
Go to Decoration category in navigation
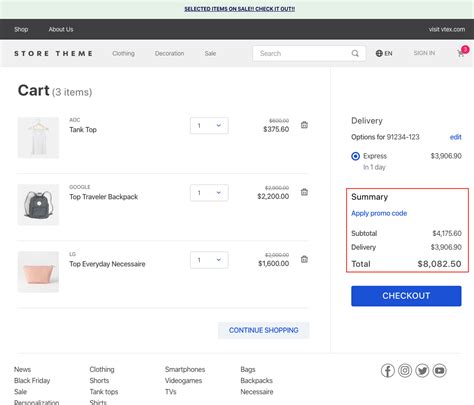pyautogui.click(x=169, y=53)
